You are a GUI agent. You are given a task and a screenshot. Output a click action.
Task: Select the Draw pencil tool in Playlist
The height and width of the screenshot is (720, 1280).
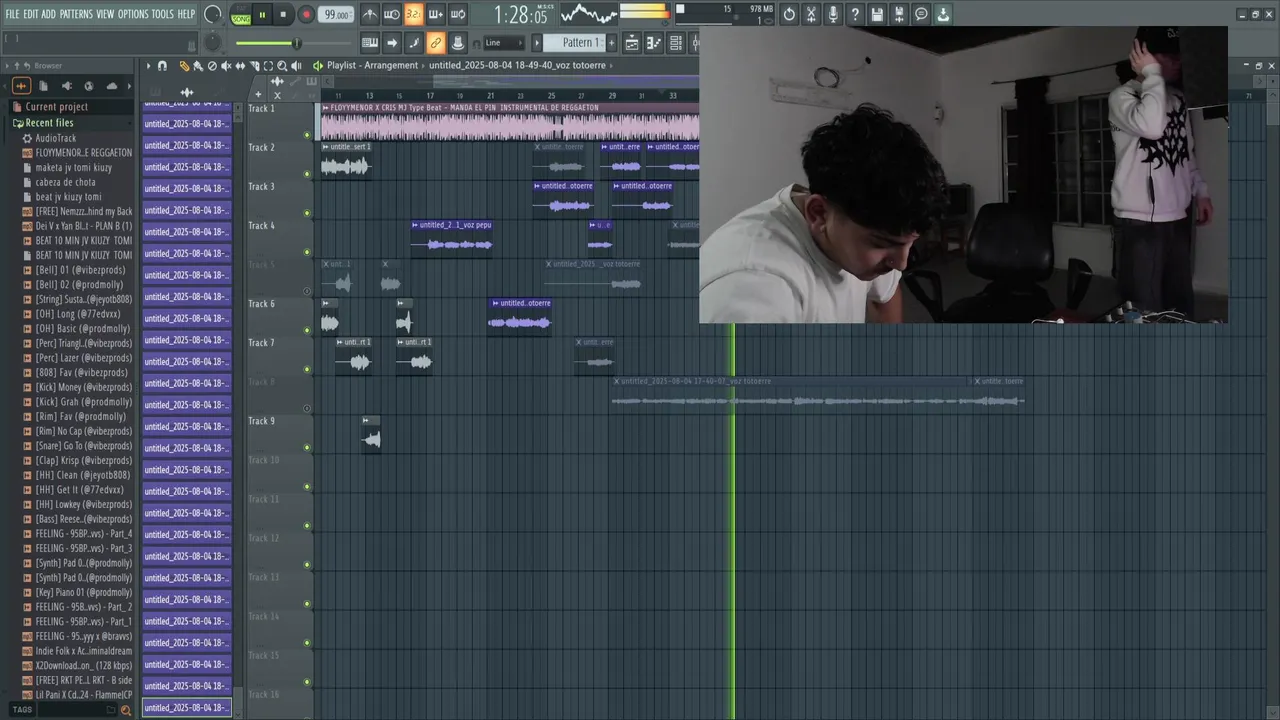click(x=184, y=66)
